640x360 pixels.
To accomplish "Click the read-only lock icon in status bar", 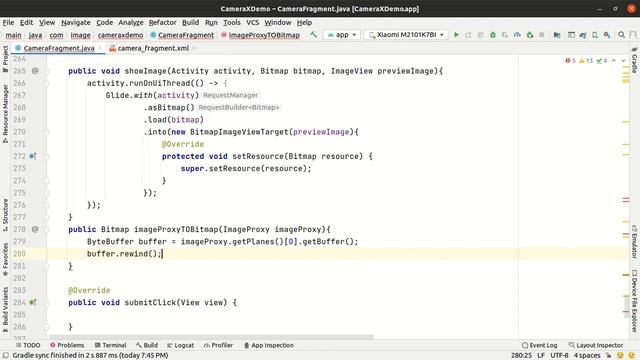I will point(608,356).
